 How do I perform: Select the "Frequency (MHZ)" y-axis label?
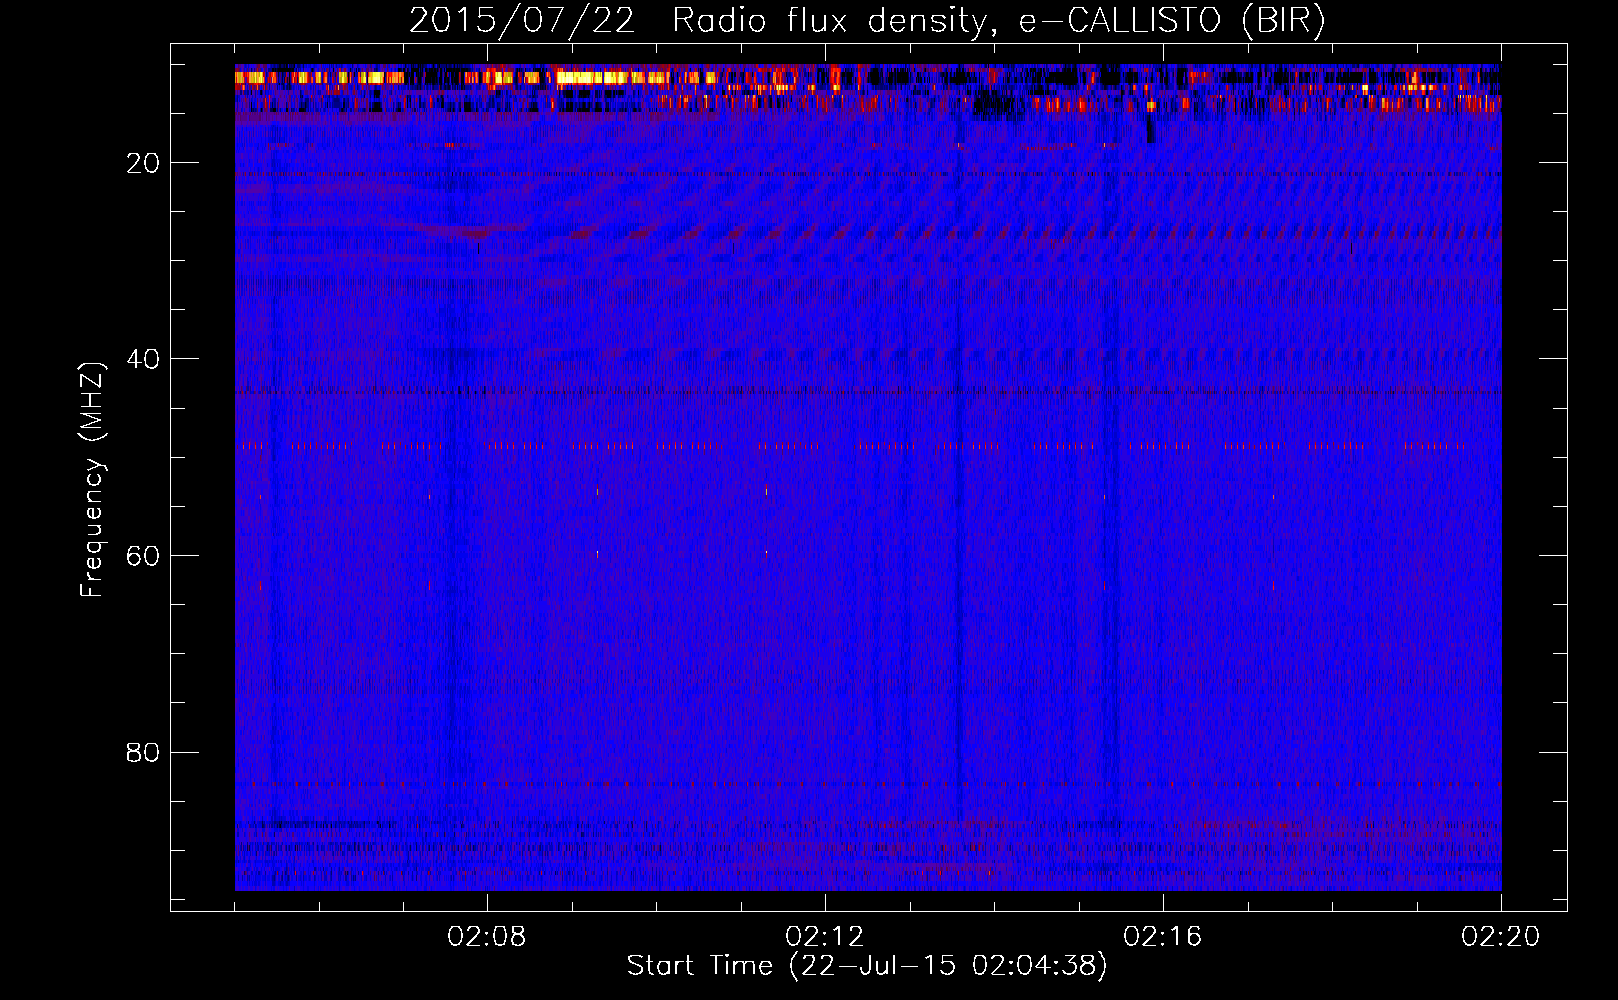tap(92, 480)
